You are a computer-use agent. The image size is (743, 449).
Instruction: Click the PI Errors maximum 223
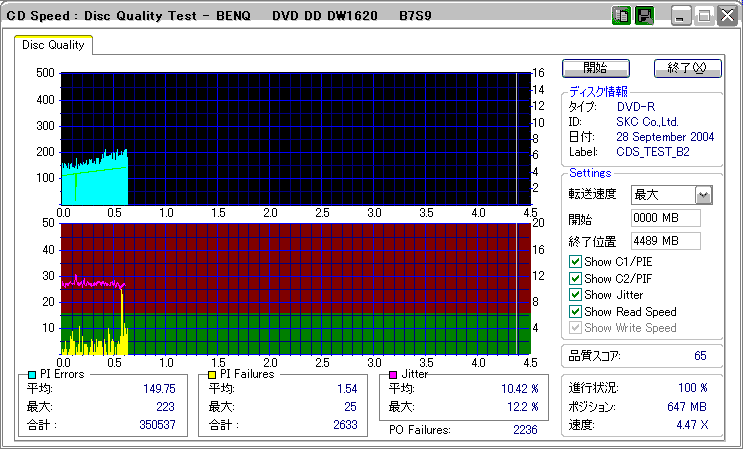coord(165,407)
